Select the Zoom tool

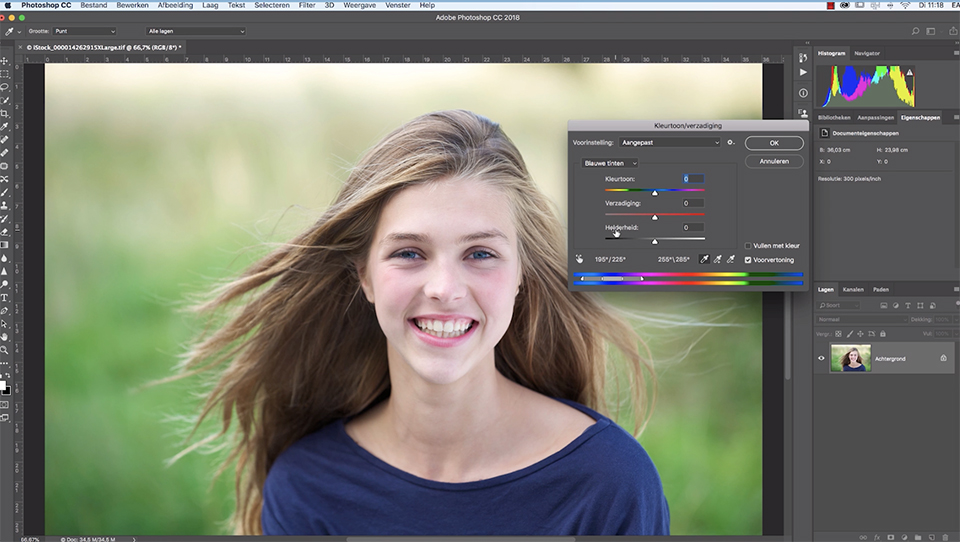point(5,350)
